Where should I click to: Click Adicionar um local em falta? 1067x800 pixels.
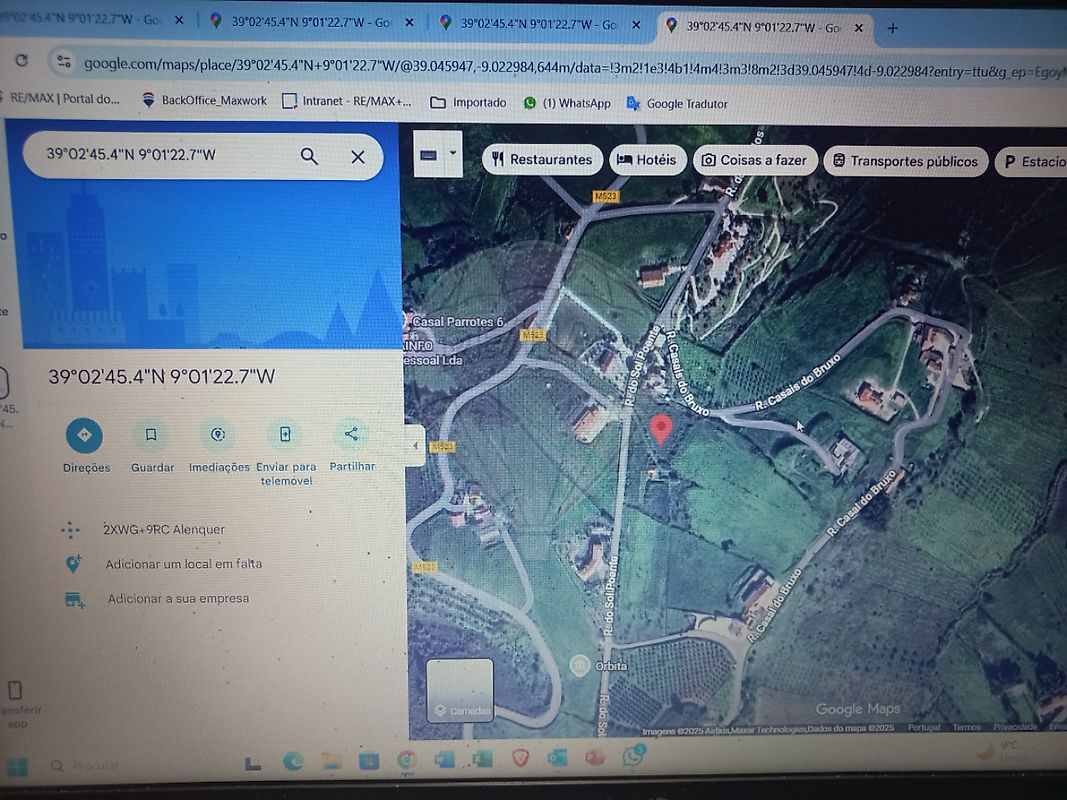point(183,564)
